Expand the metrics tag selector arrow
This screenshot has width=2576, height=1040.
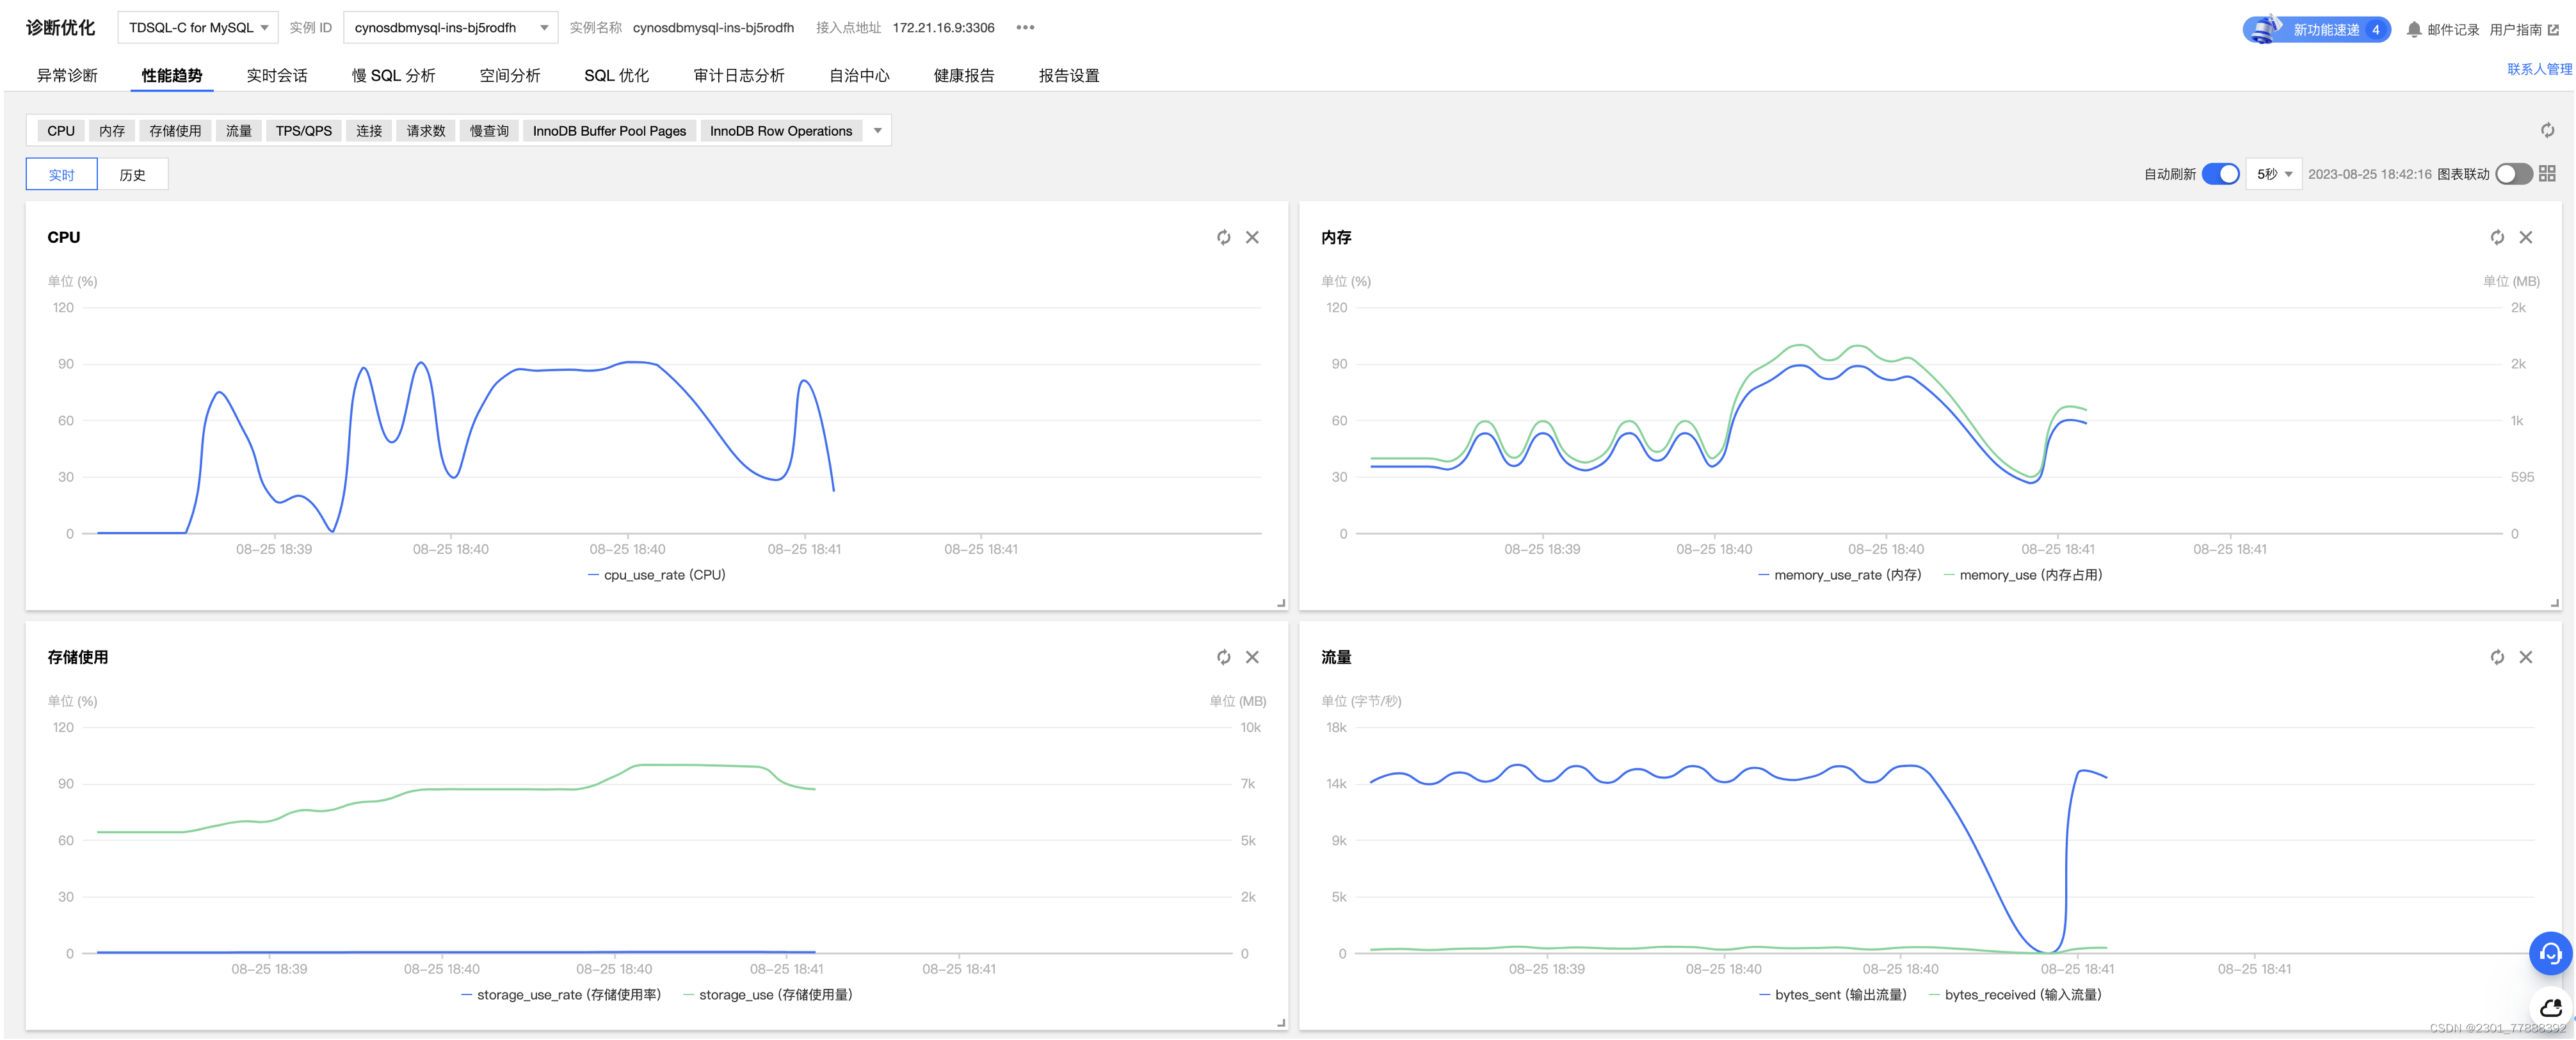(x=877, y=131)
